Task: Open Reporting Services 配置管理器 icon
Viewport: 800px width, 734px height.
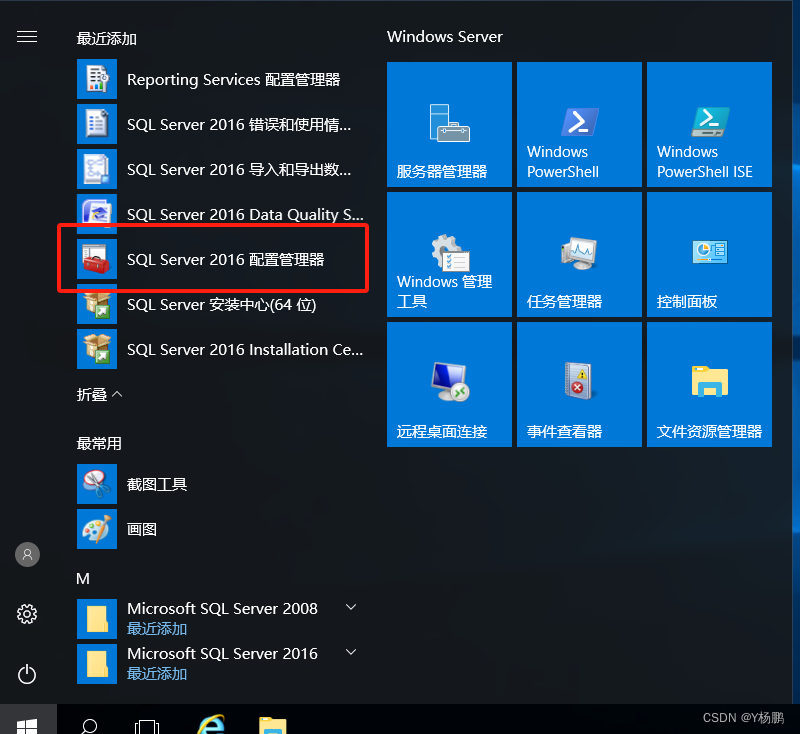Action: tap(97, 79)
